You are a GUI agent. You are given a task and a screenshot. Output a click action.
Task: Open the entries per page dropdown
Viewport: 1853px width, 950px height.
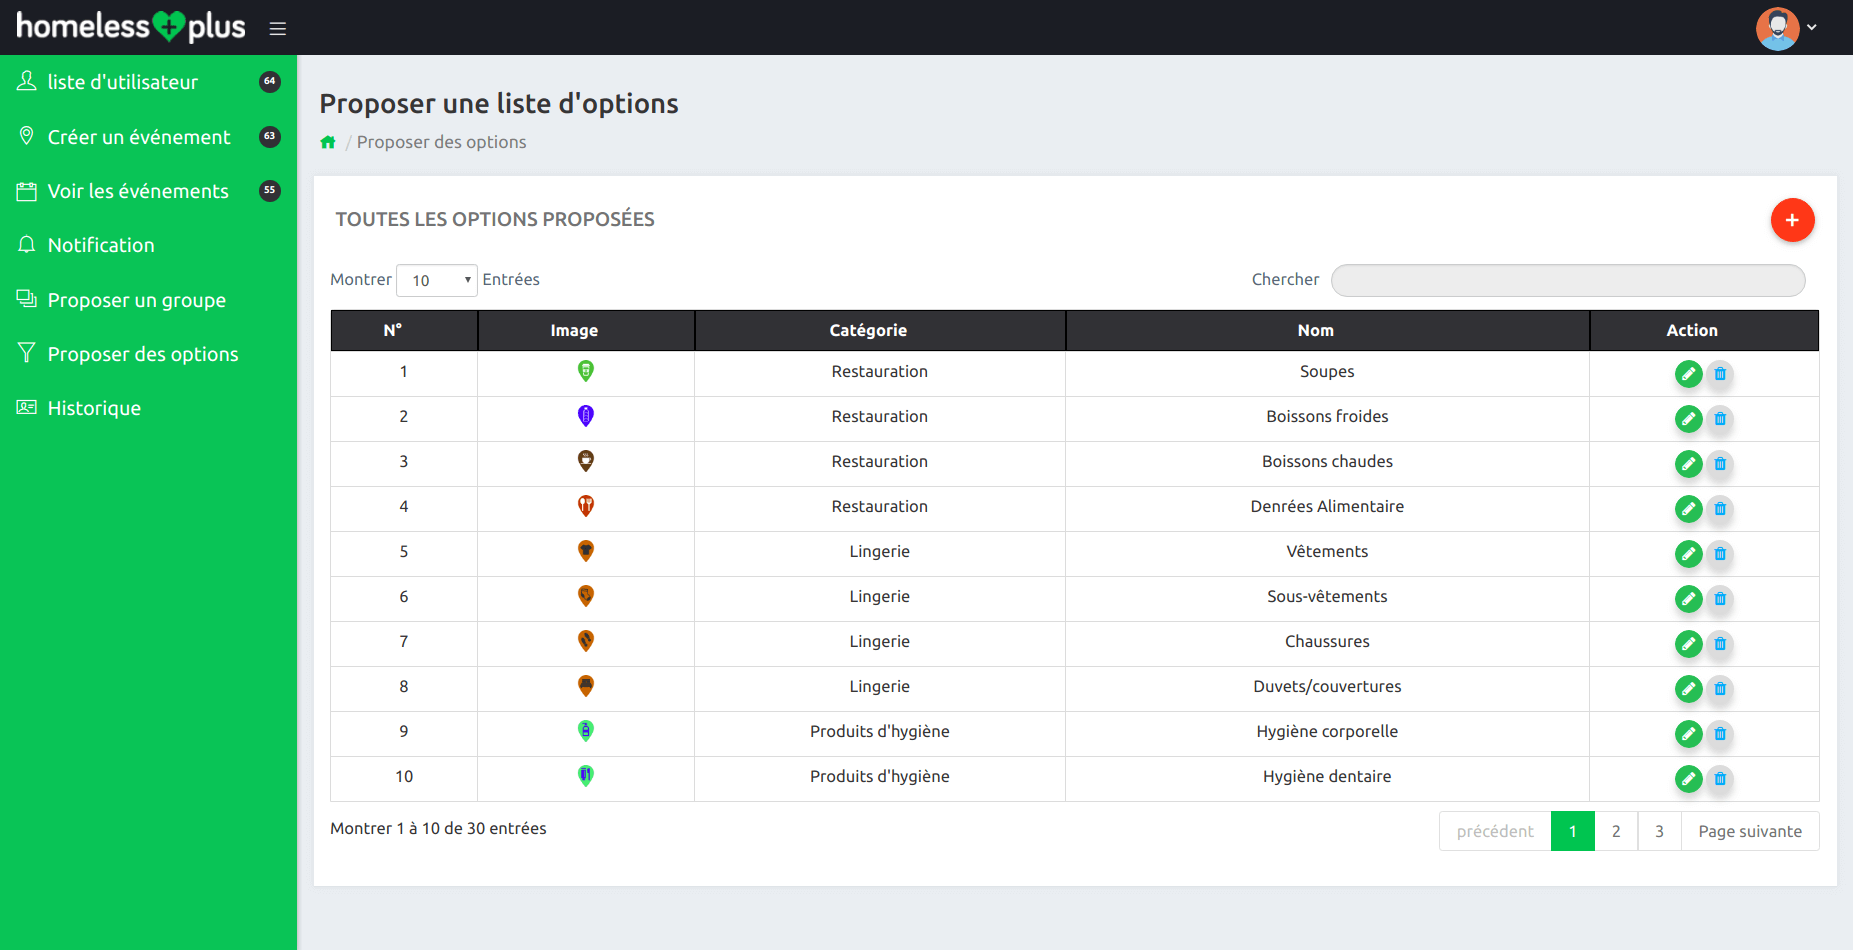(437, 280)
